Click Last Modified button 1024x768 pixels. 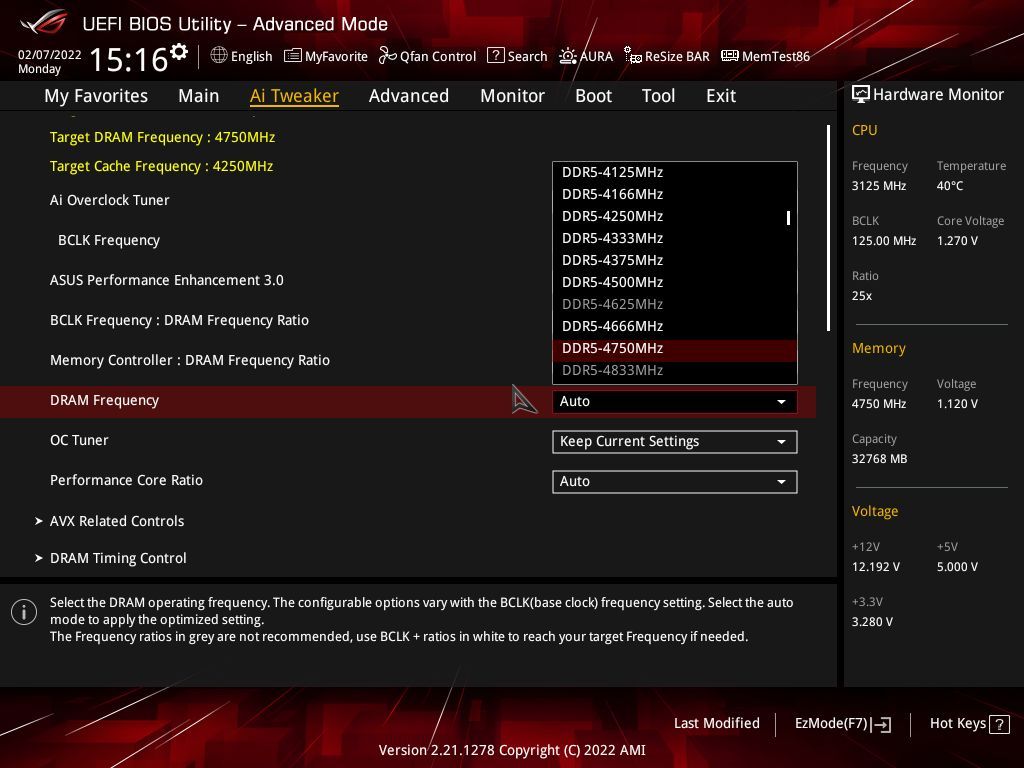716,724
